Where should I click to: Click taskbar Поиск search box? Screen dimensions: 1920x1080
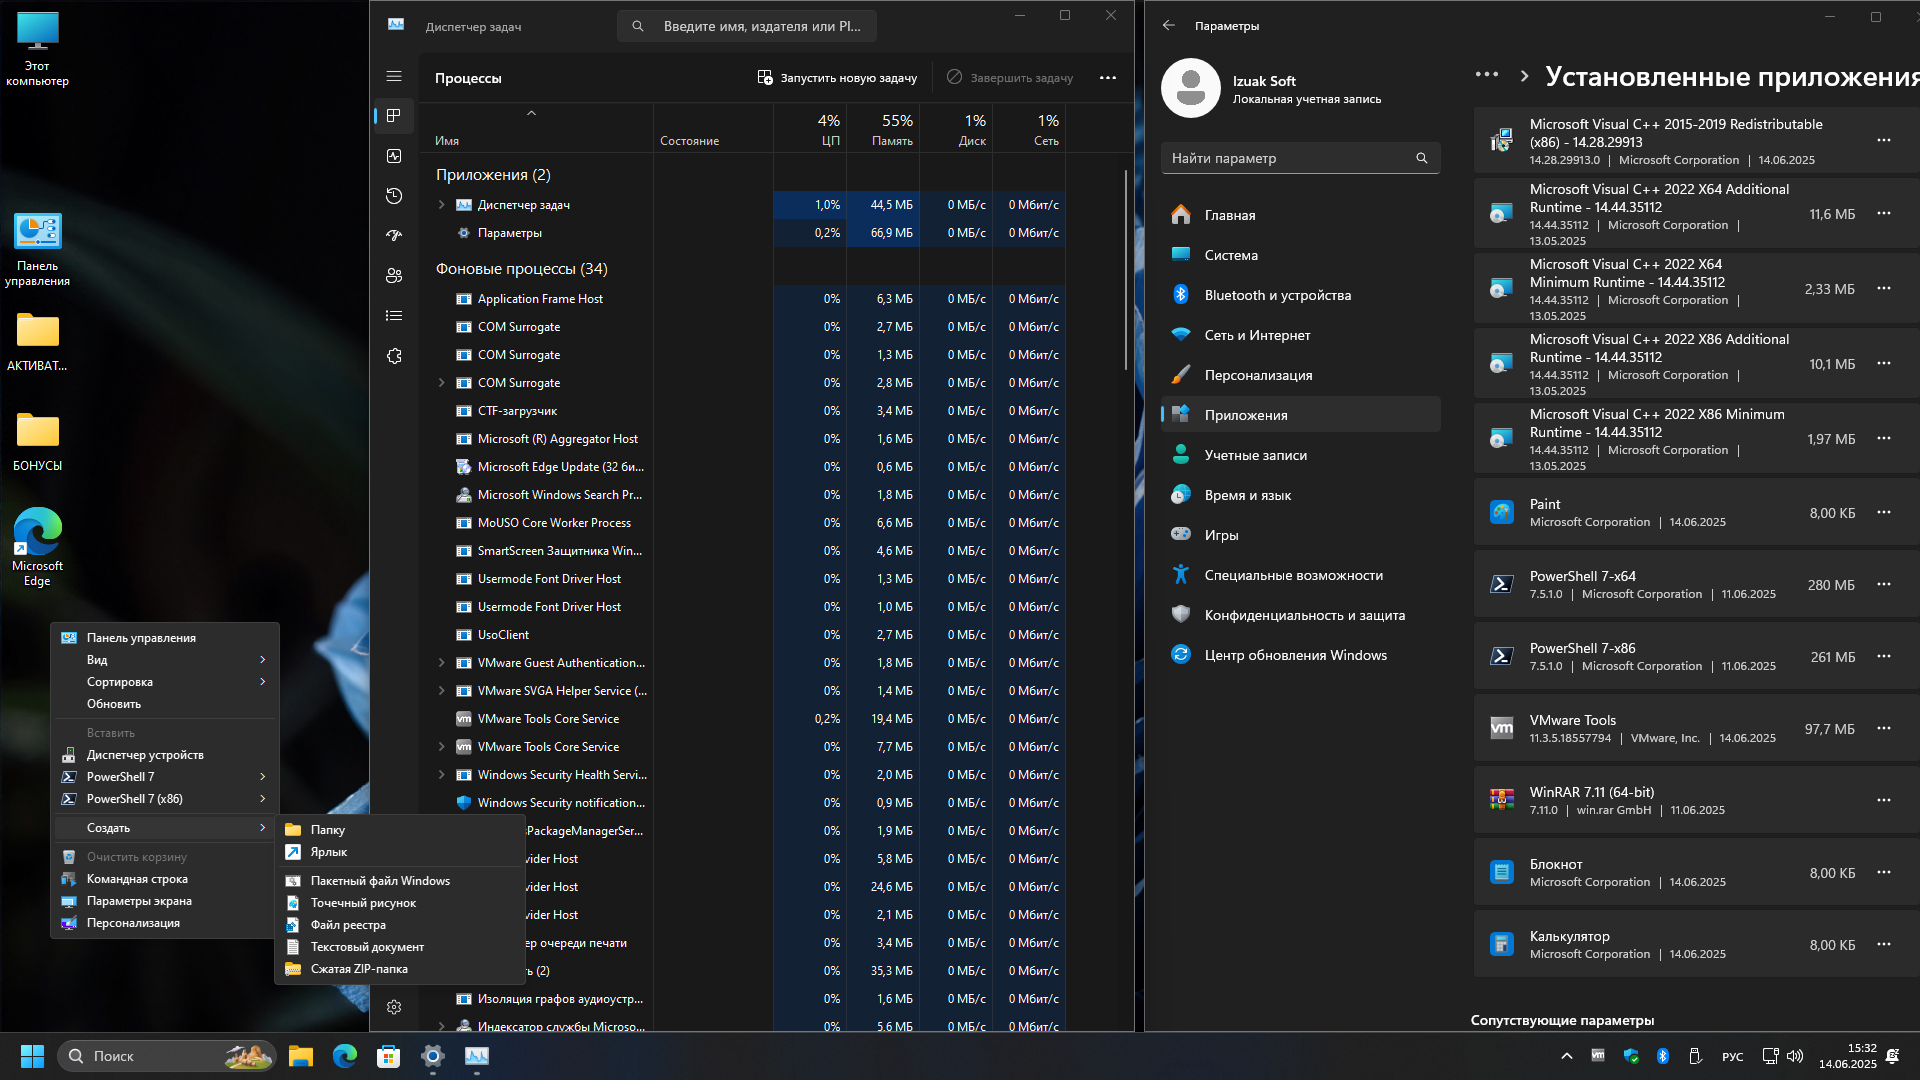167,1056
